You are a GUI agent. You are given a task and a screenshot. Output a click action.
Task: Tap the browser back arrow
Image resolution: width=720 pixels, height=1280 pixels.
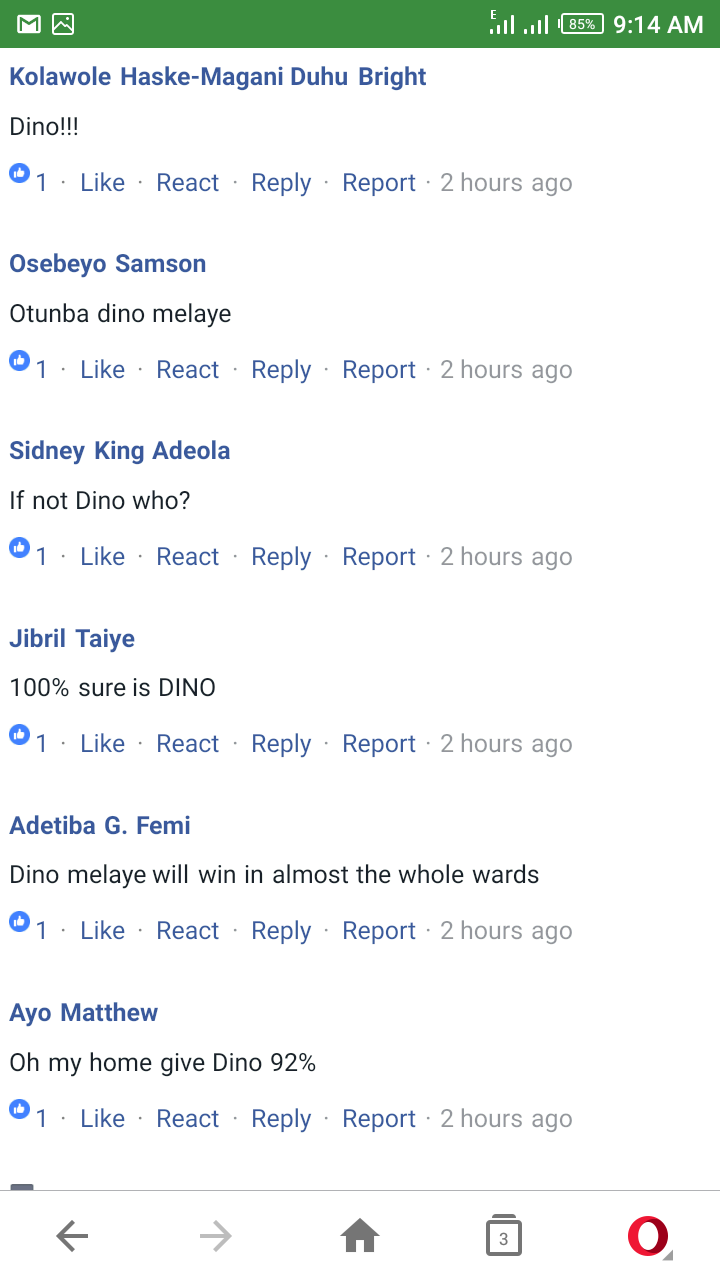click(x=72, y=1237)
